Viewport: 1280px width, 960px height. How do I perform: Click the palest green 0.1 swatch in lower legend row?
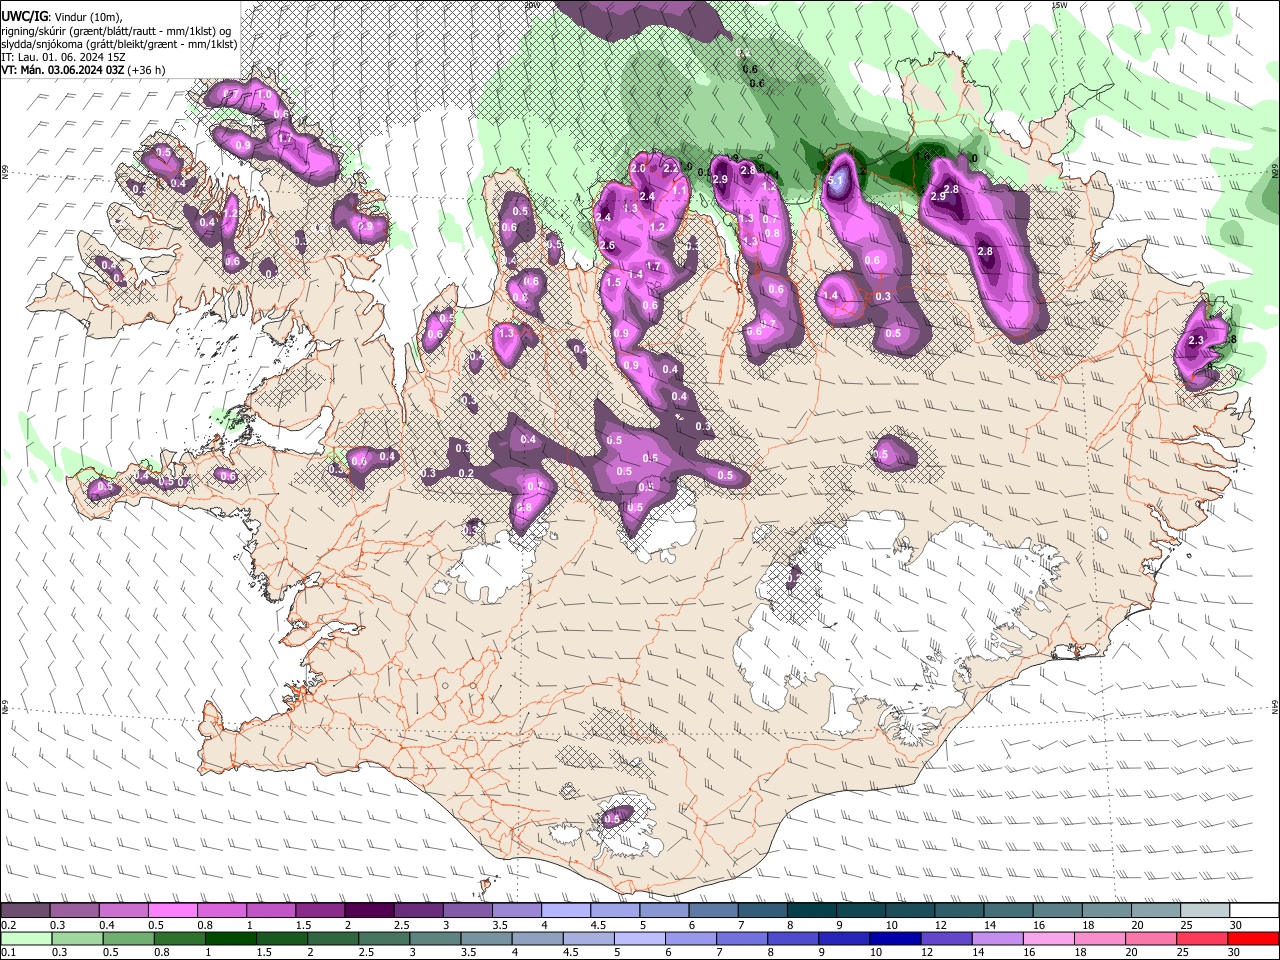tap(26, 938)
